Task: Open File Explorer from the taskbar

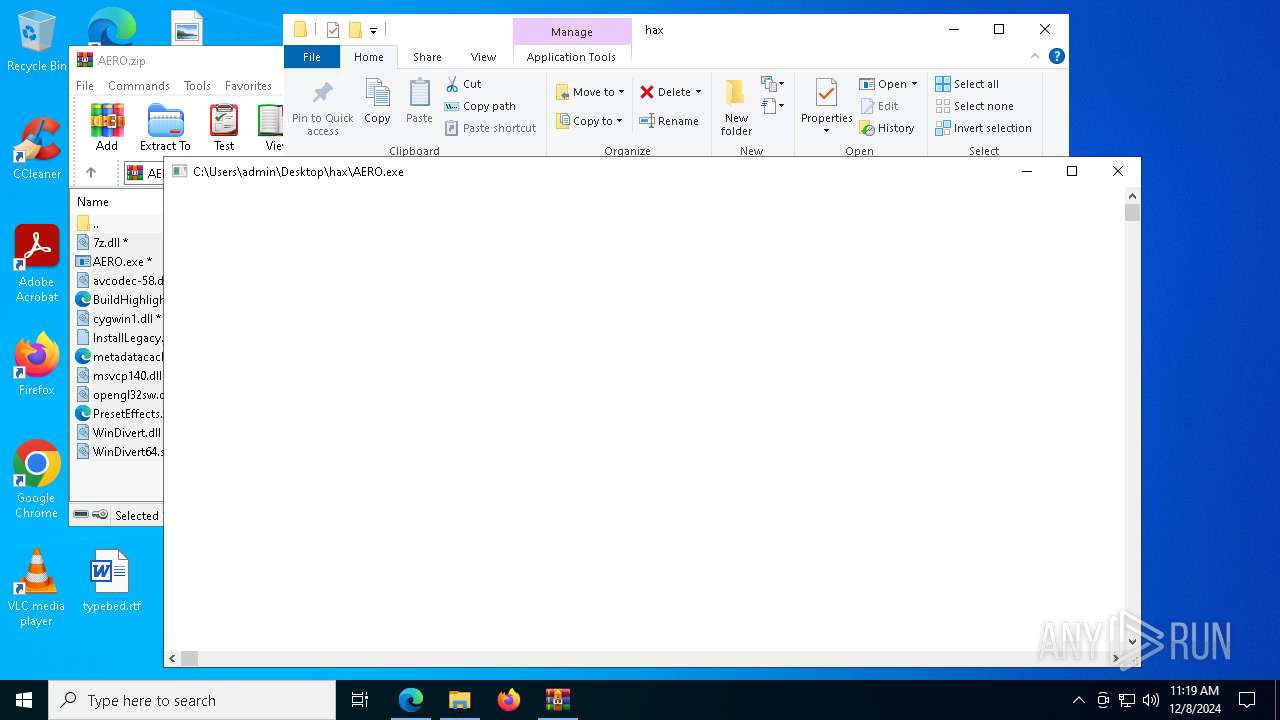Action: point(459,700)
